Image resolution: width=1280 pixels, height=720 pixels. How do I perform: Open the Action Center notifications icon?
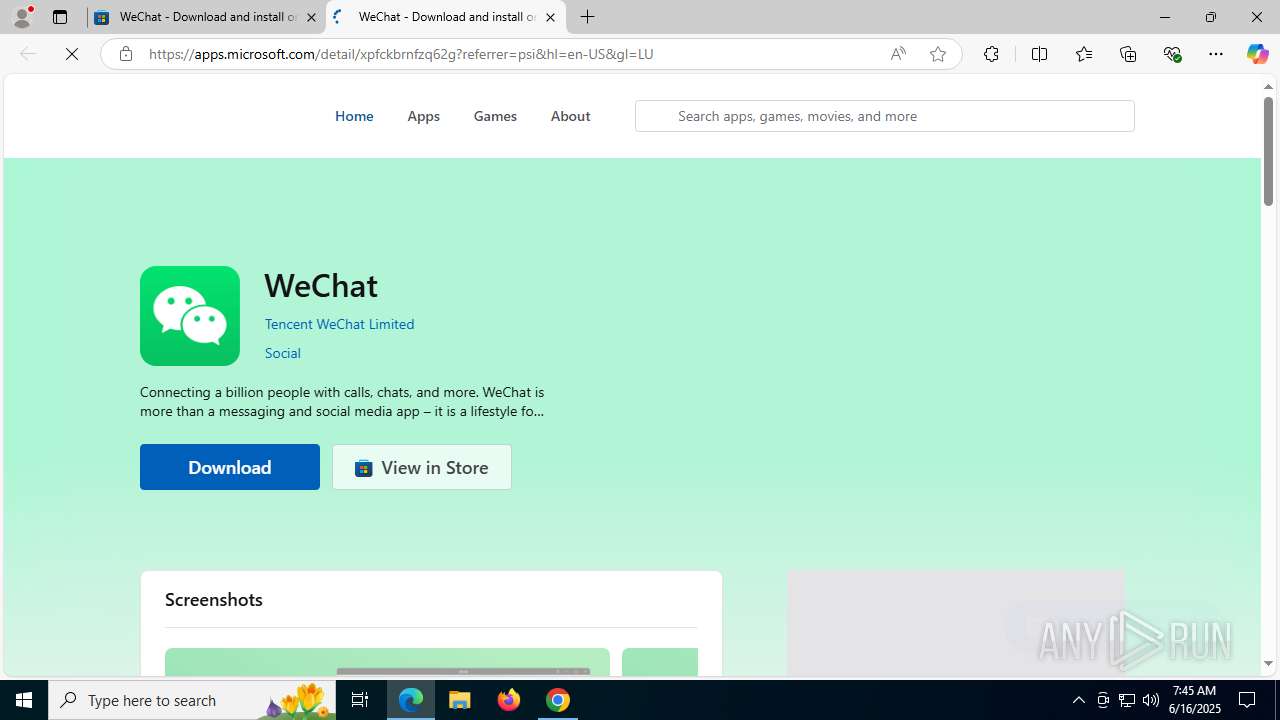[1247, 700]
